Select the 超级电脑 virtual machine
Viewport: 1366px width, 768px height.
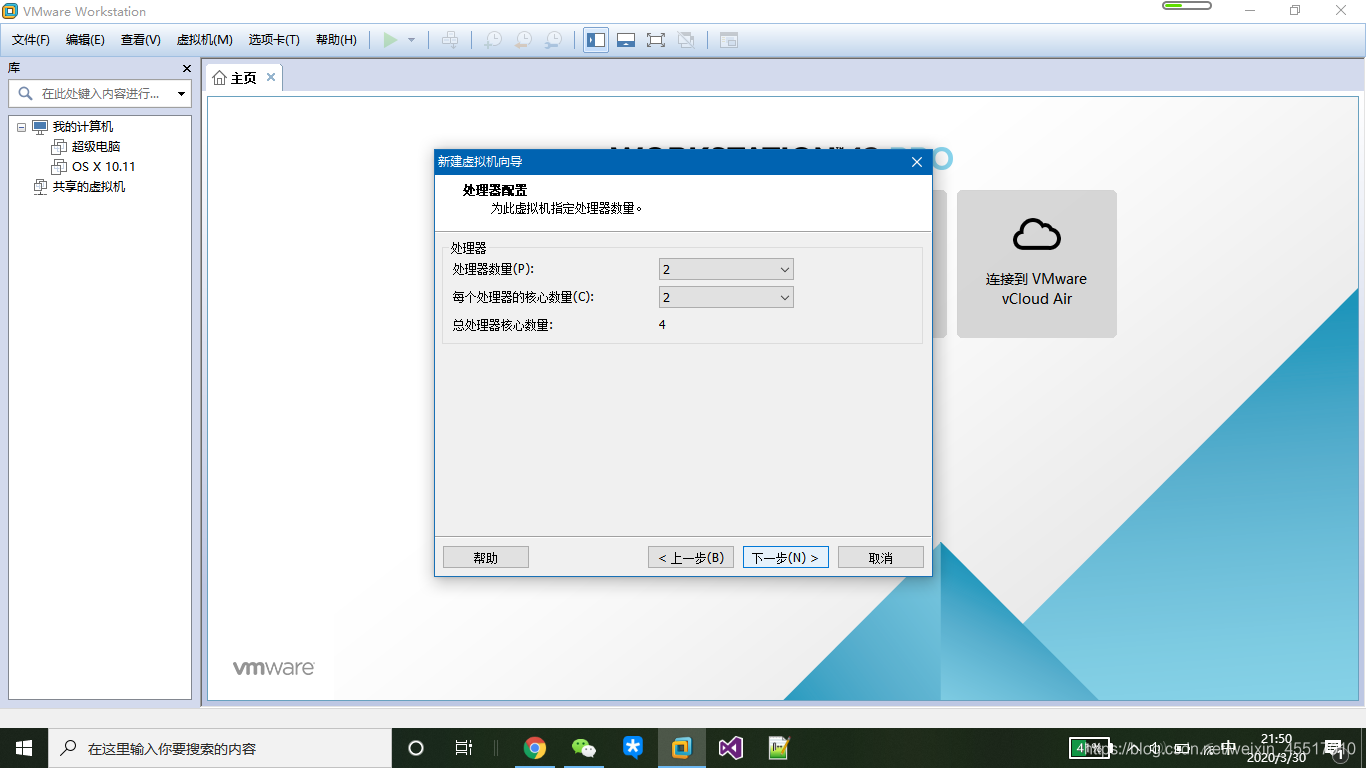(96, 147)
